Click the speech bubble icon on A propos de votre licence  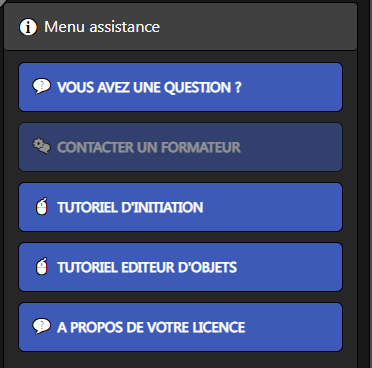[x=41, y=326]
